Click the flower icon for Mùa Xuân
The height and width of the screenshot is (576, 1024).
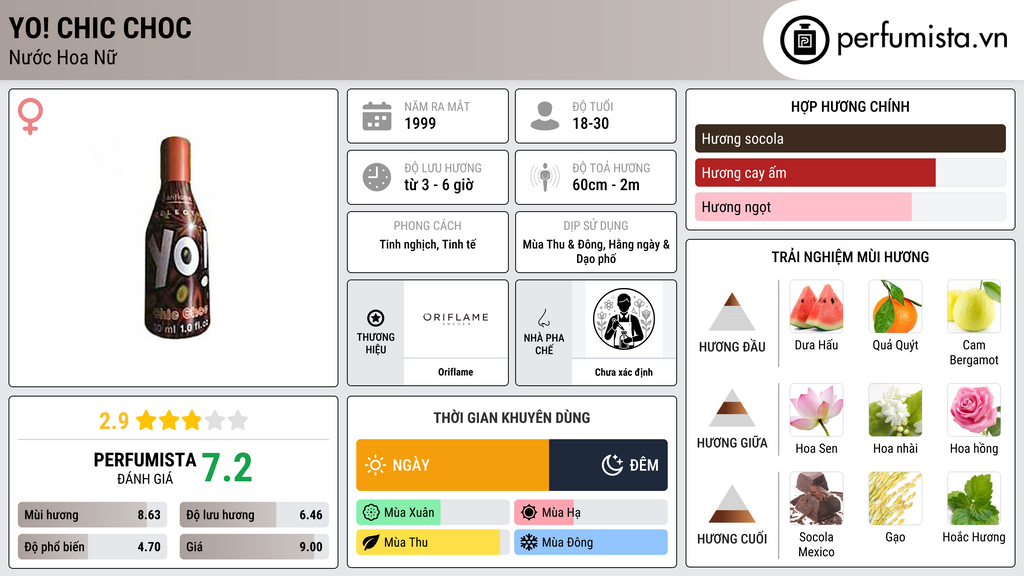tap(371, 513)
